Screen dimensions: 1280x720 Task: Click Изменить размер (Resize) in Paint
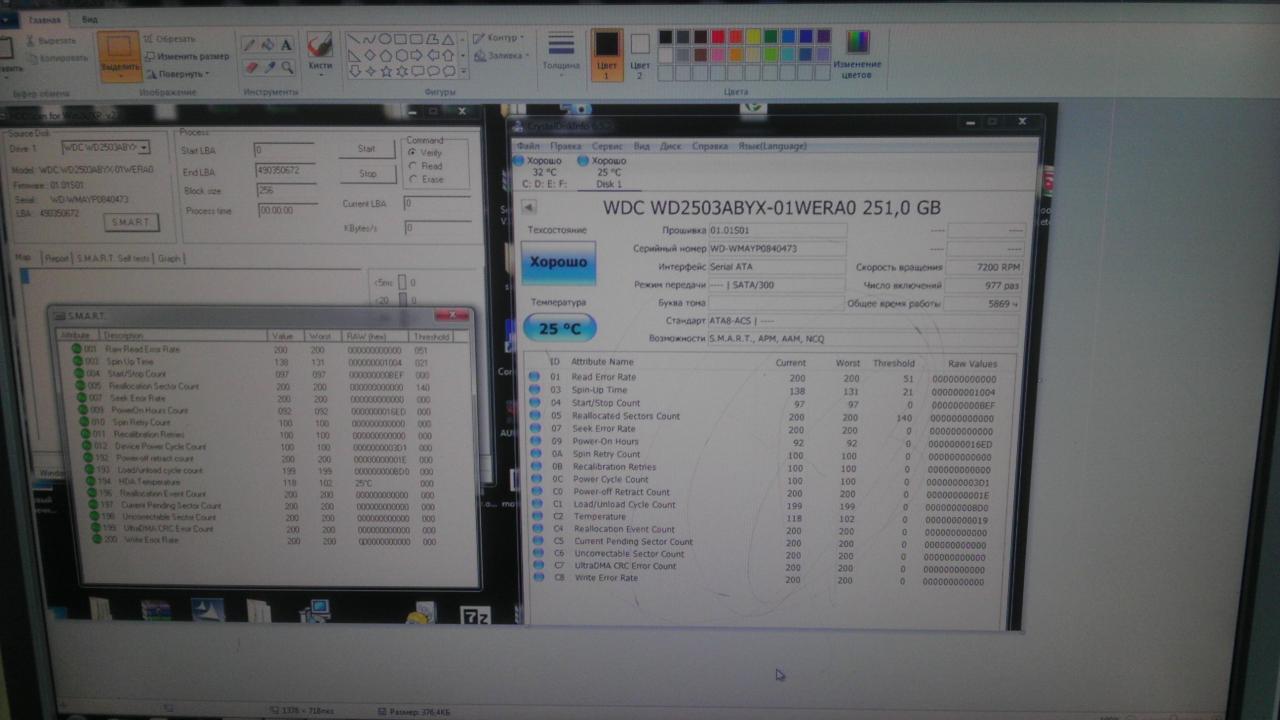186,56
